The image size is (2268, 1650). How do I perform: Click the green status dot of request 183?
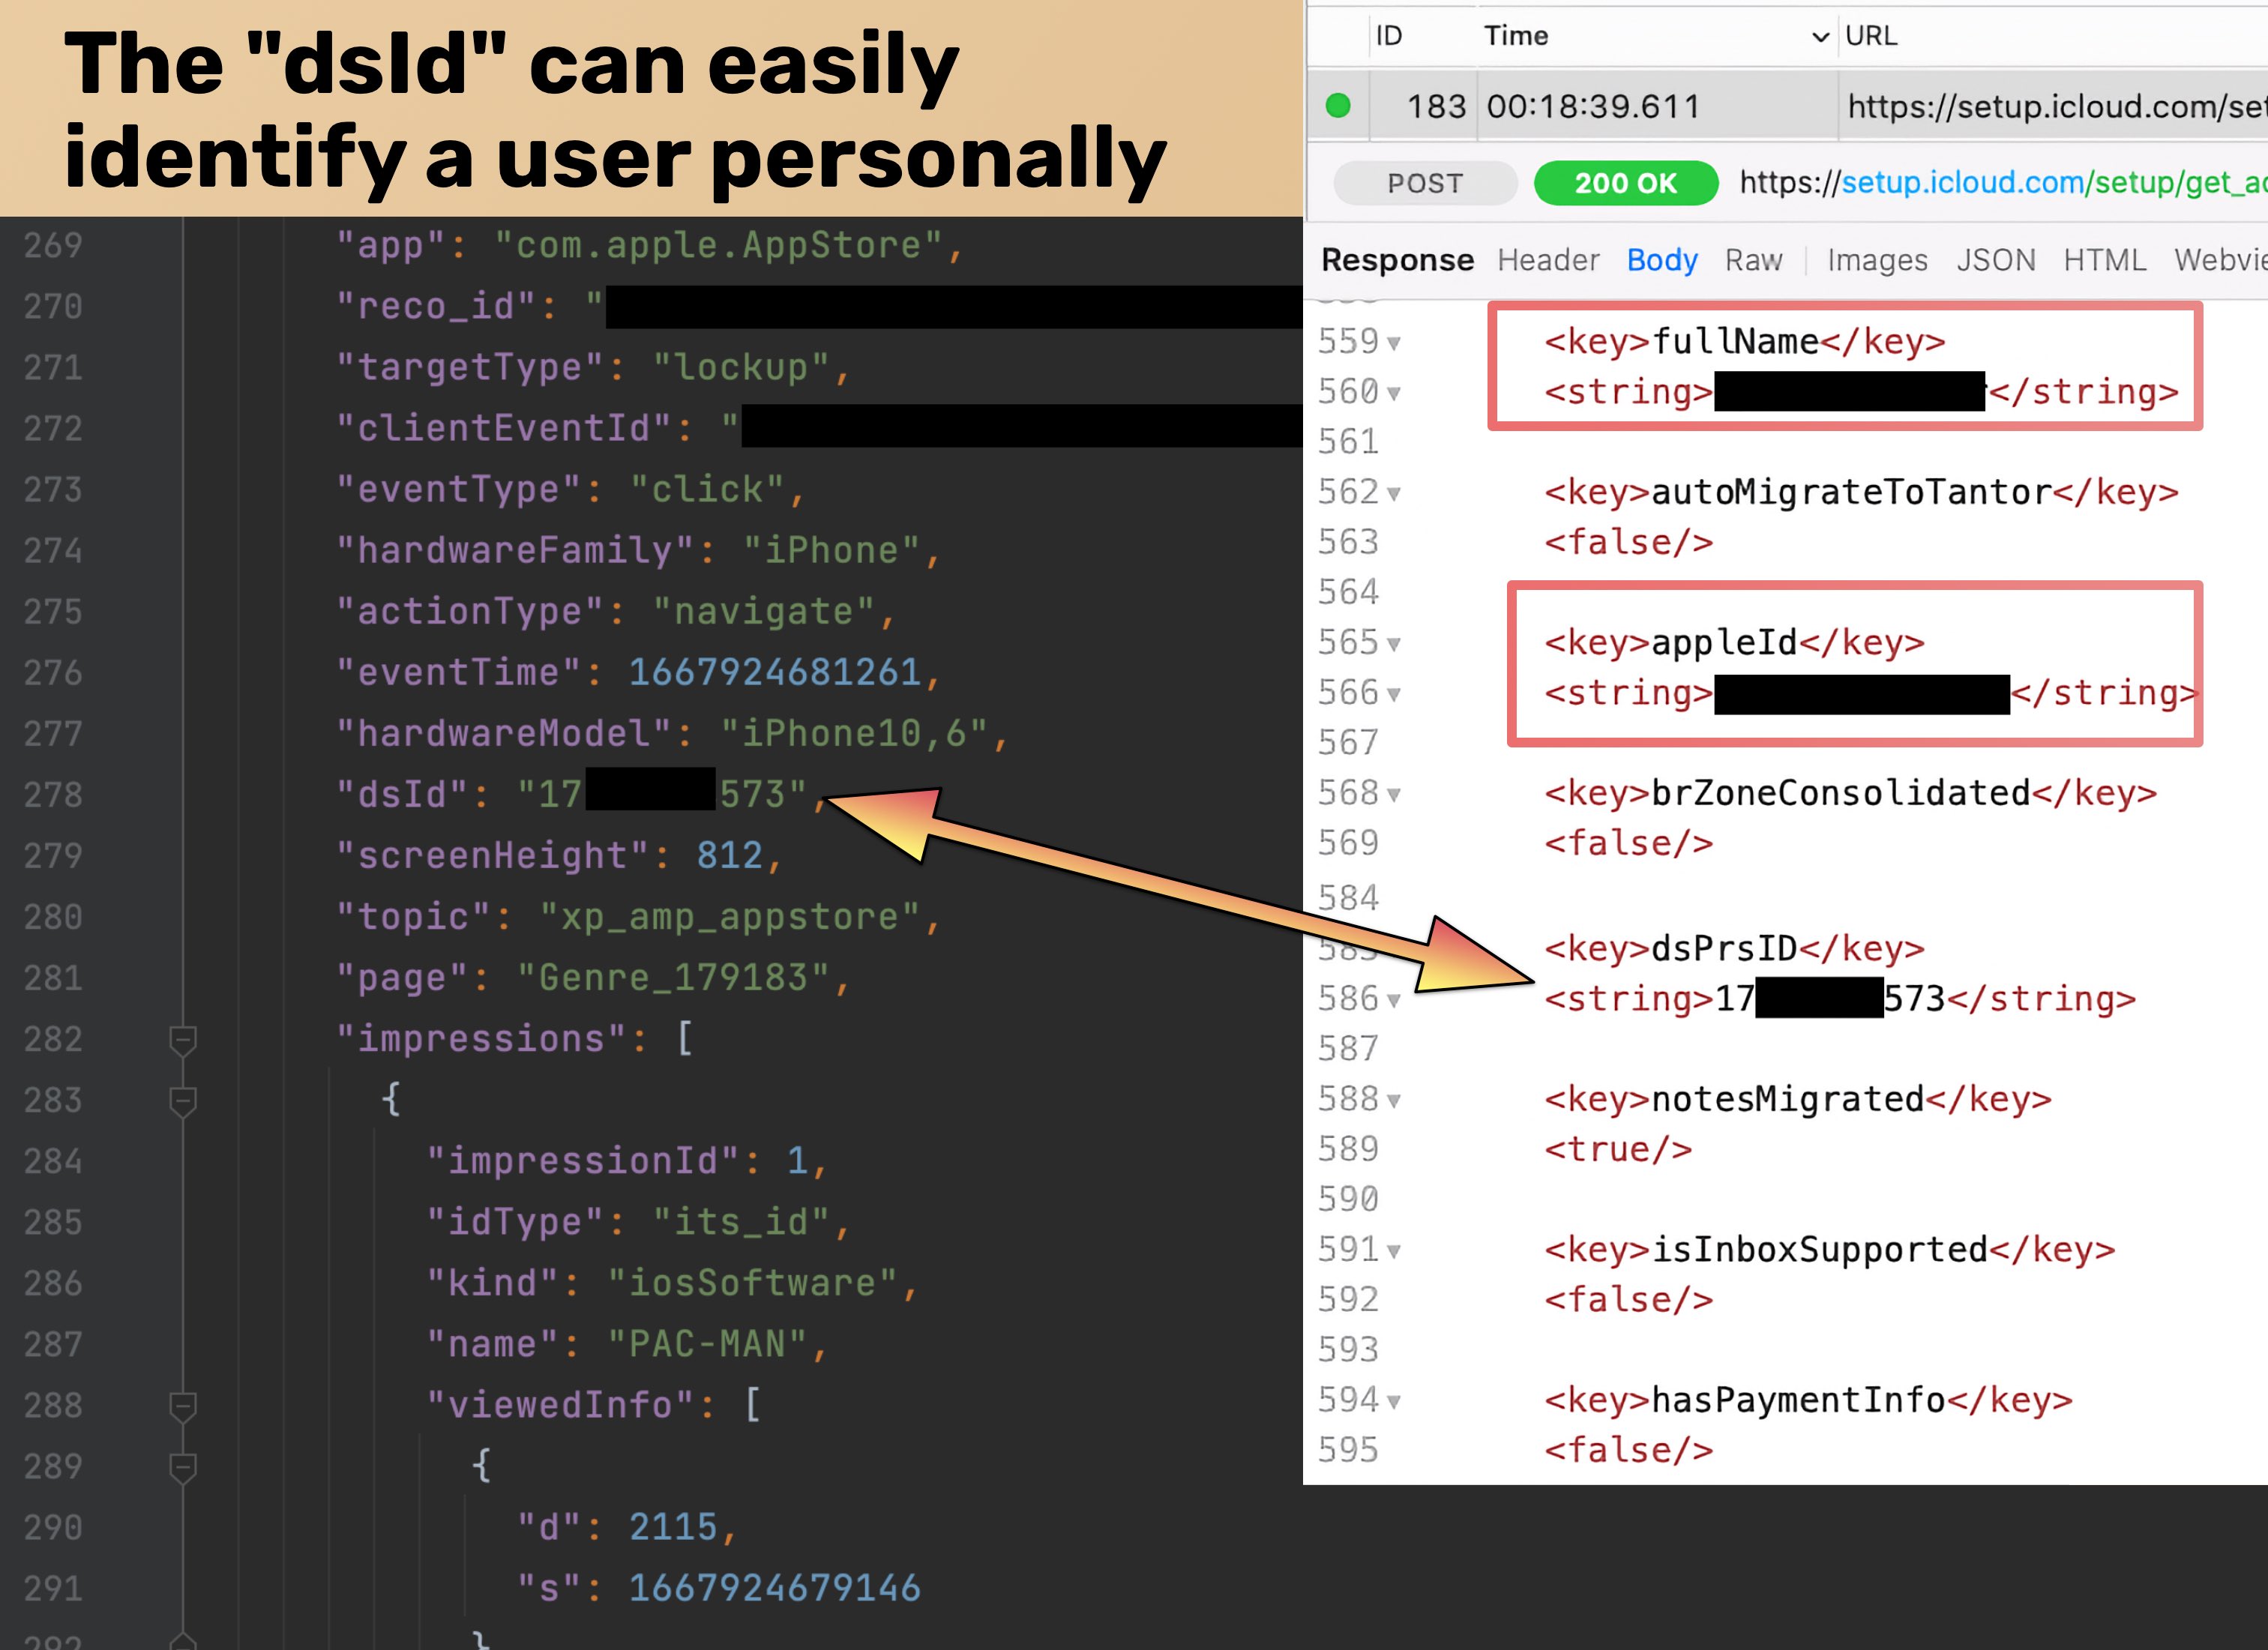point(1337,106)
